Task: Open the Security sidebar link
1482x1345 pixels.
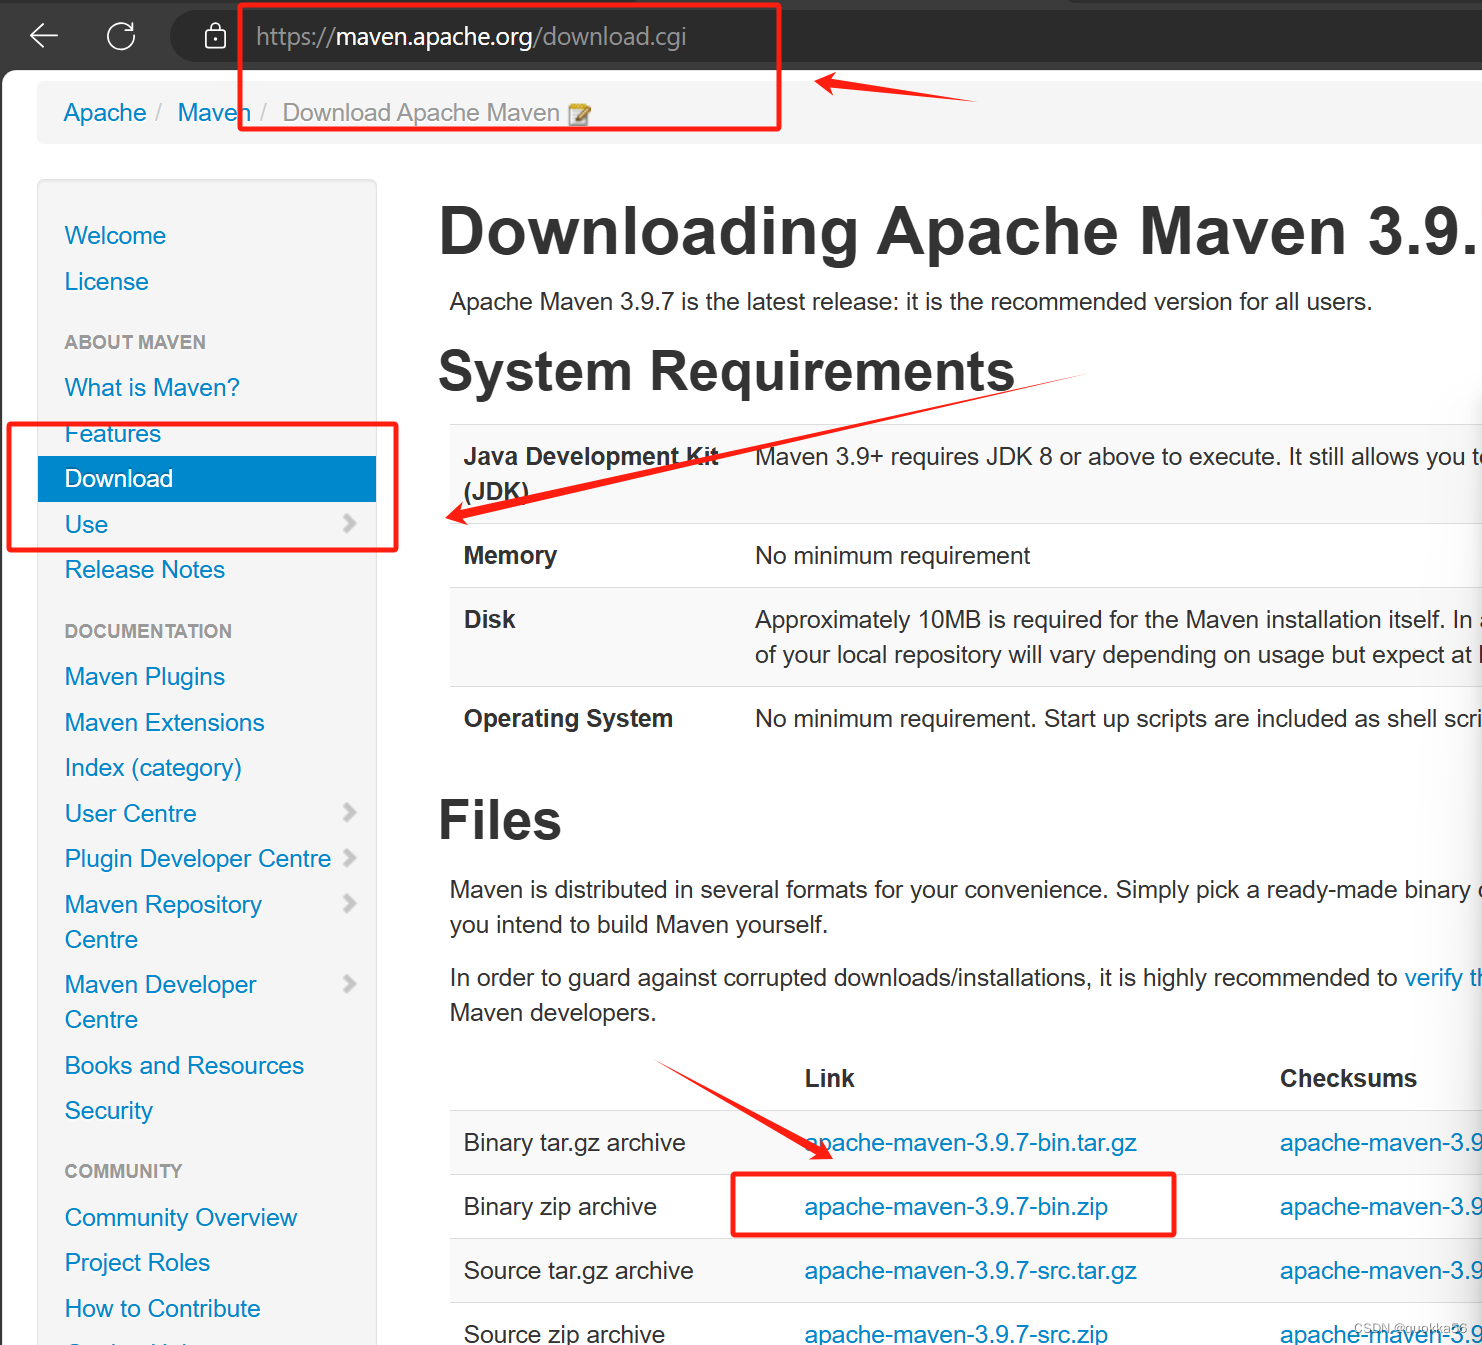Action: [x=109, y=1111]
